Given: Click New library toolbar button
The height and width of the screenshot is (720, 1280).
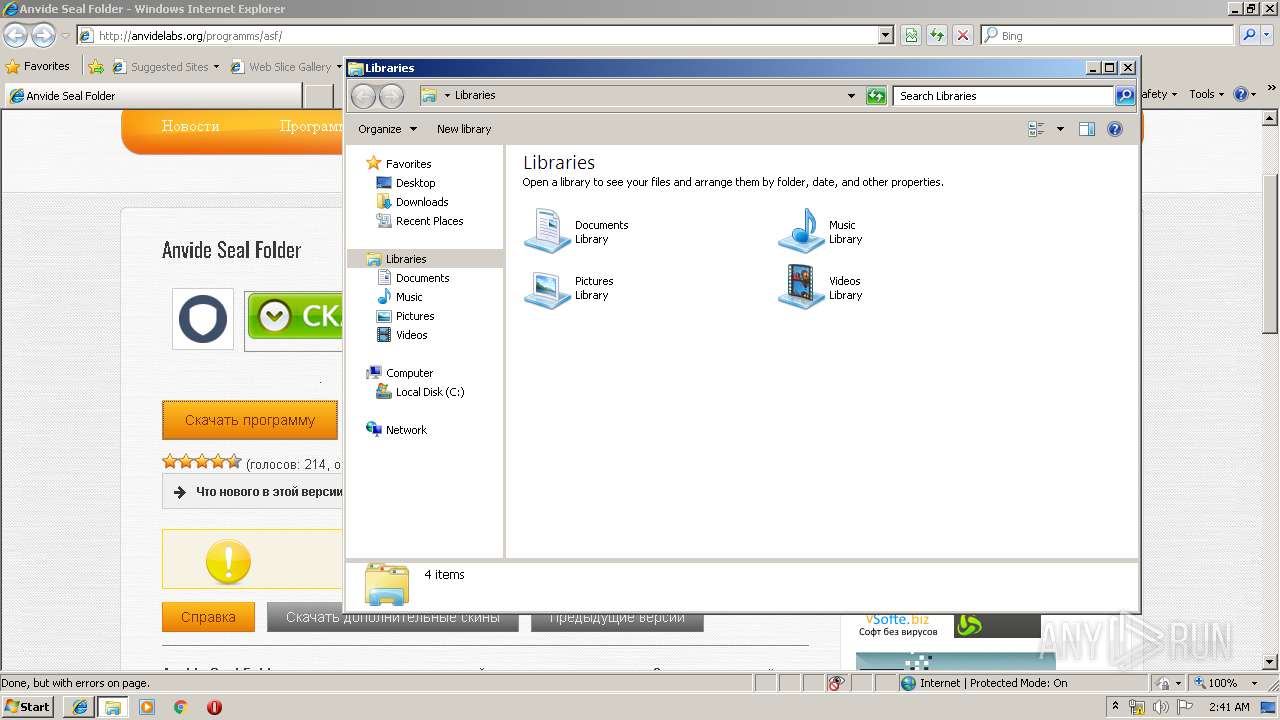Looking at the screenshot, I should click(464, 129).
